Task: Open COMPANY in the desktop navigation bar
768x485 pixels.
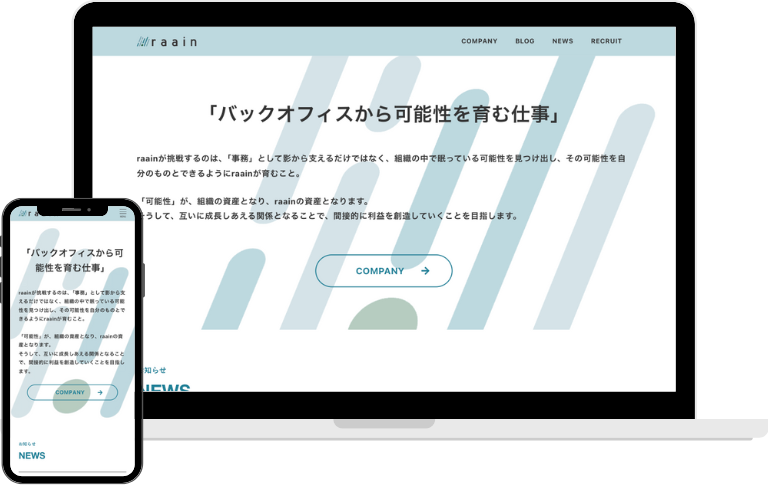Action: [x=479, y=42]
